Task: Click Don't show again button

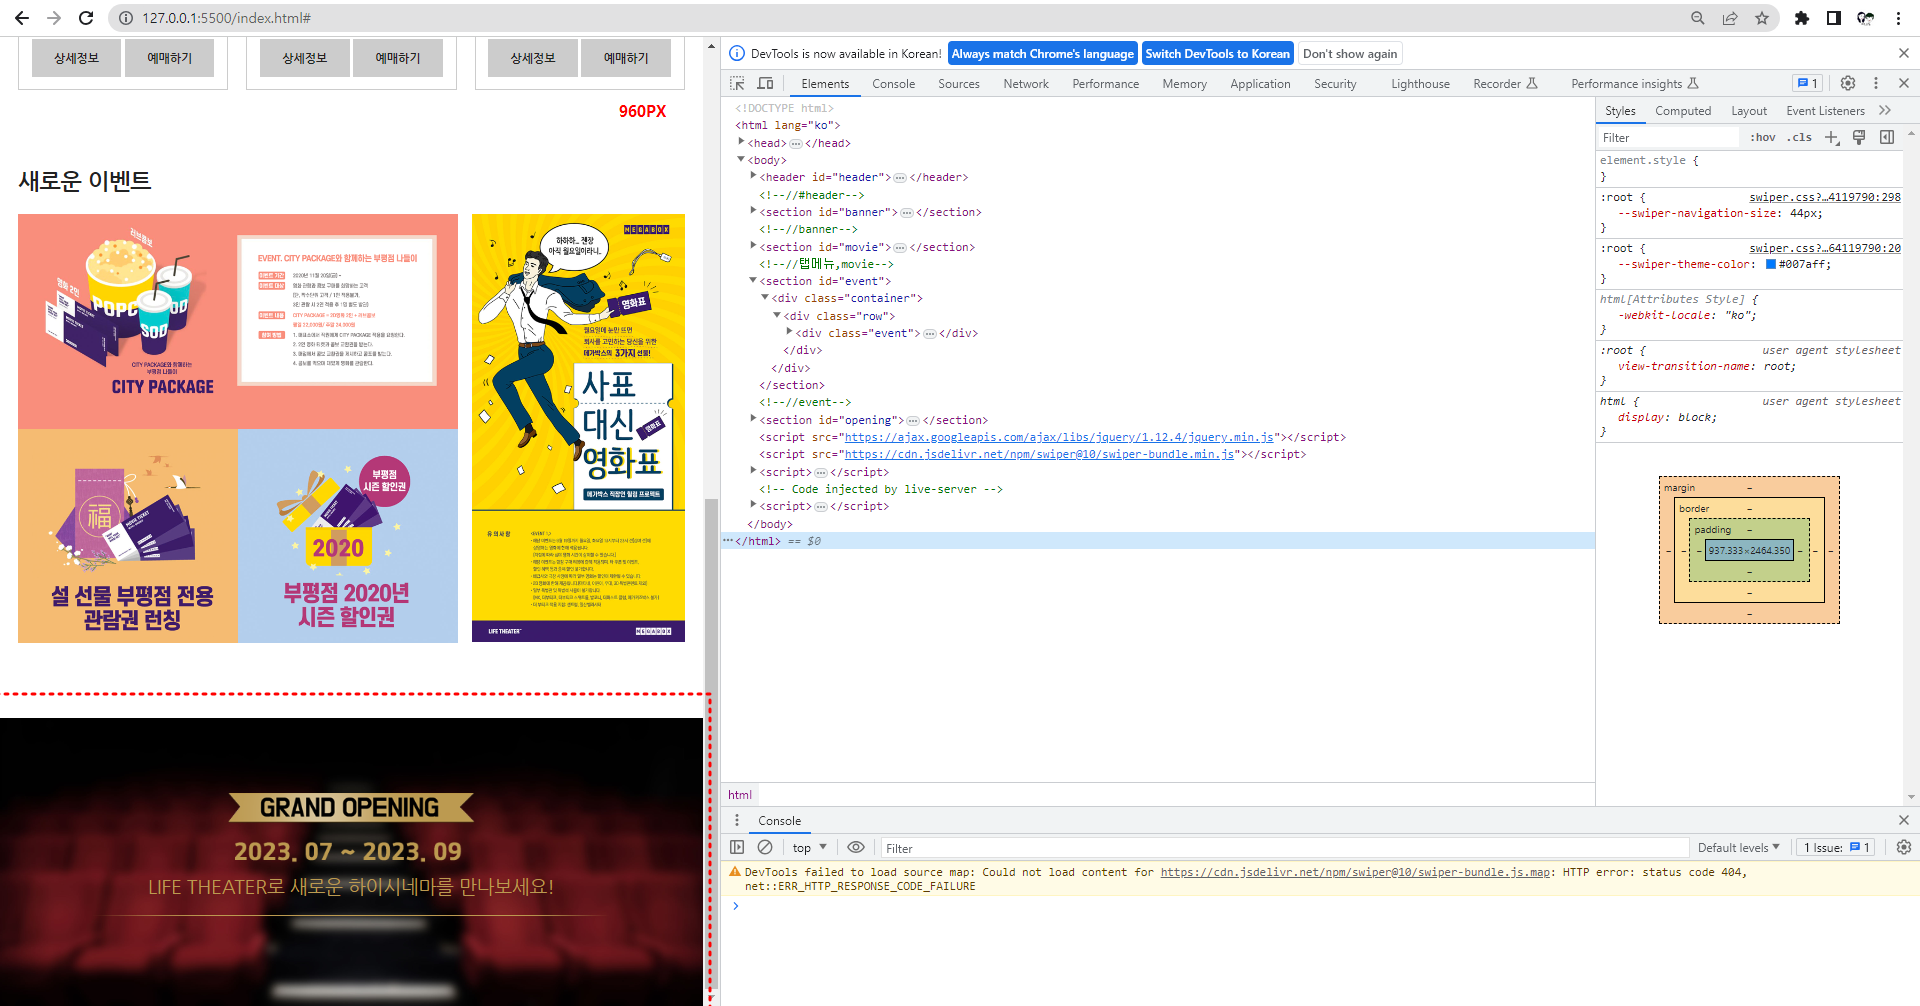Action: pyautogui.click(x=1350, y=54)
